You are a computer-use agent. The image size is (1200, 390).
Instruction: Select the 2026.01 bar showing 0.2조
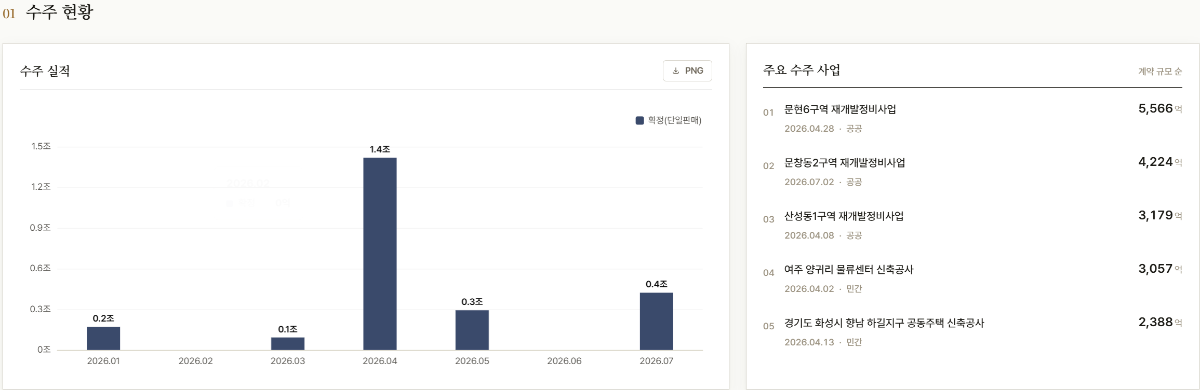(x=103, y=338)
